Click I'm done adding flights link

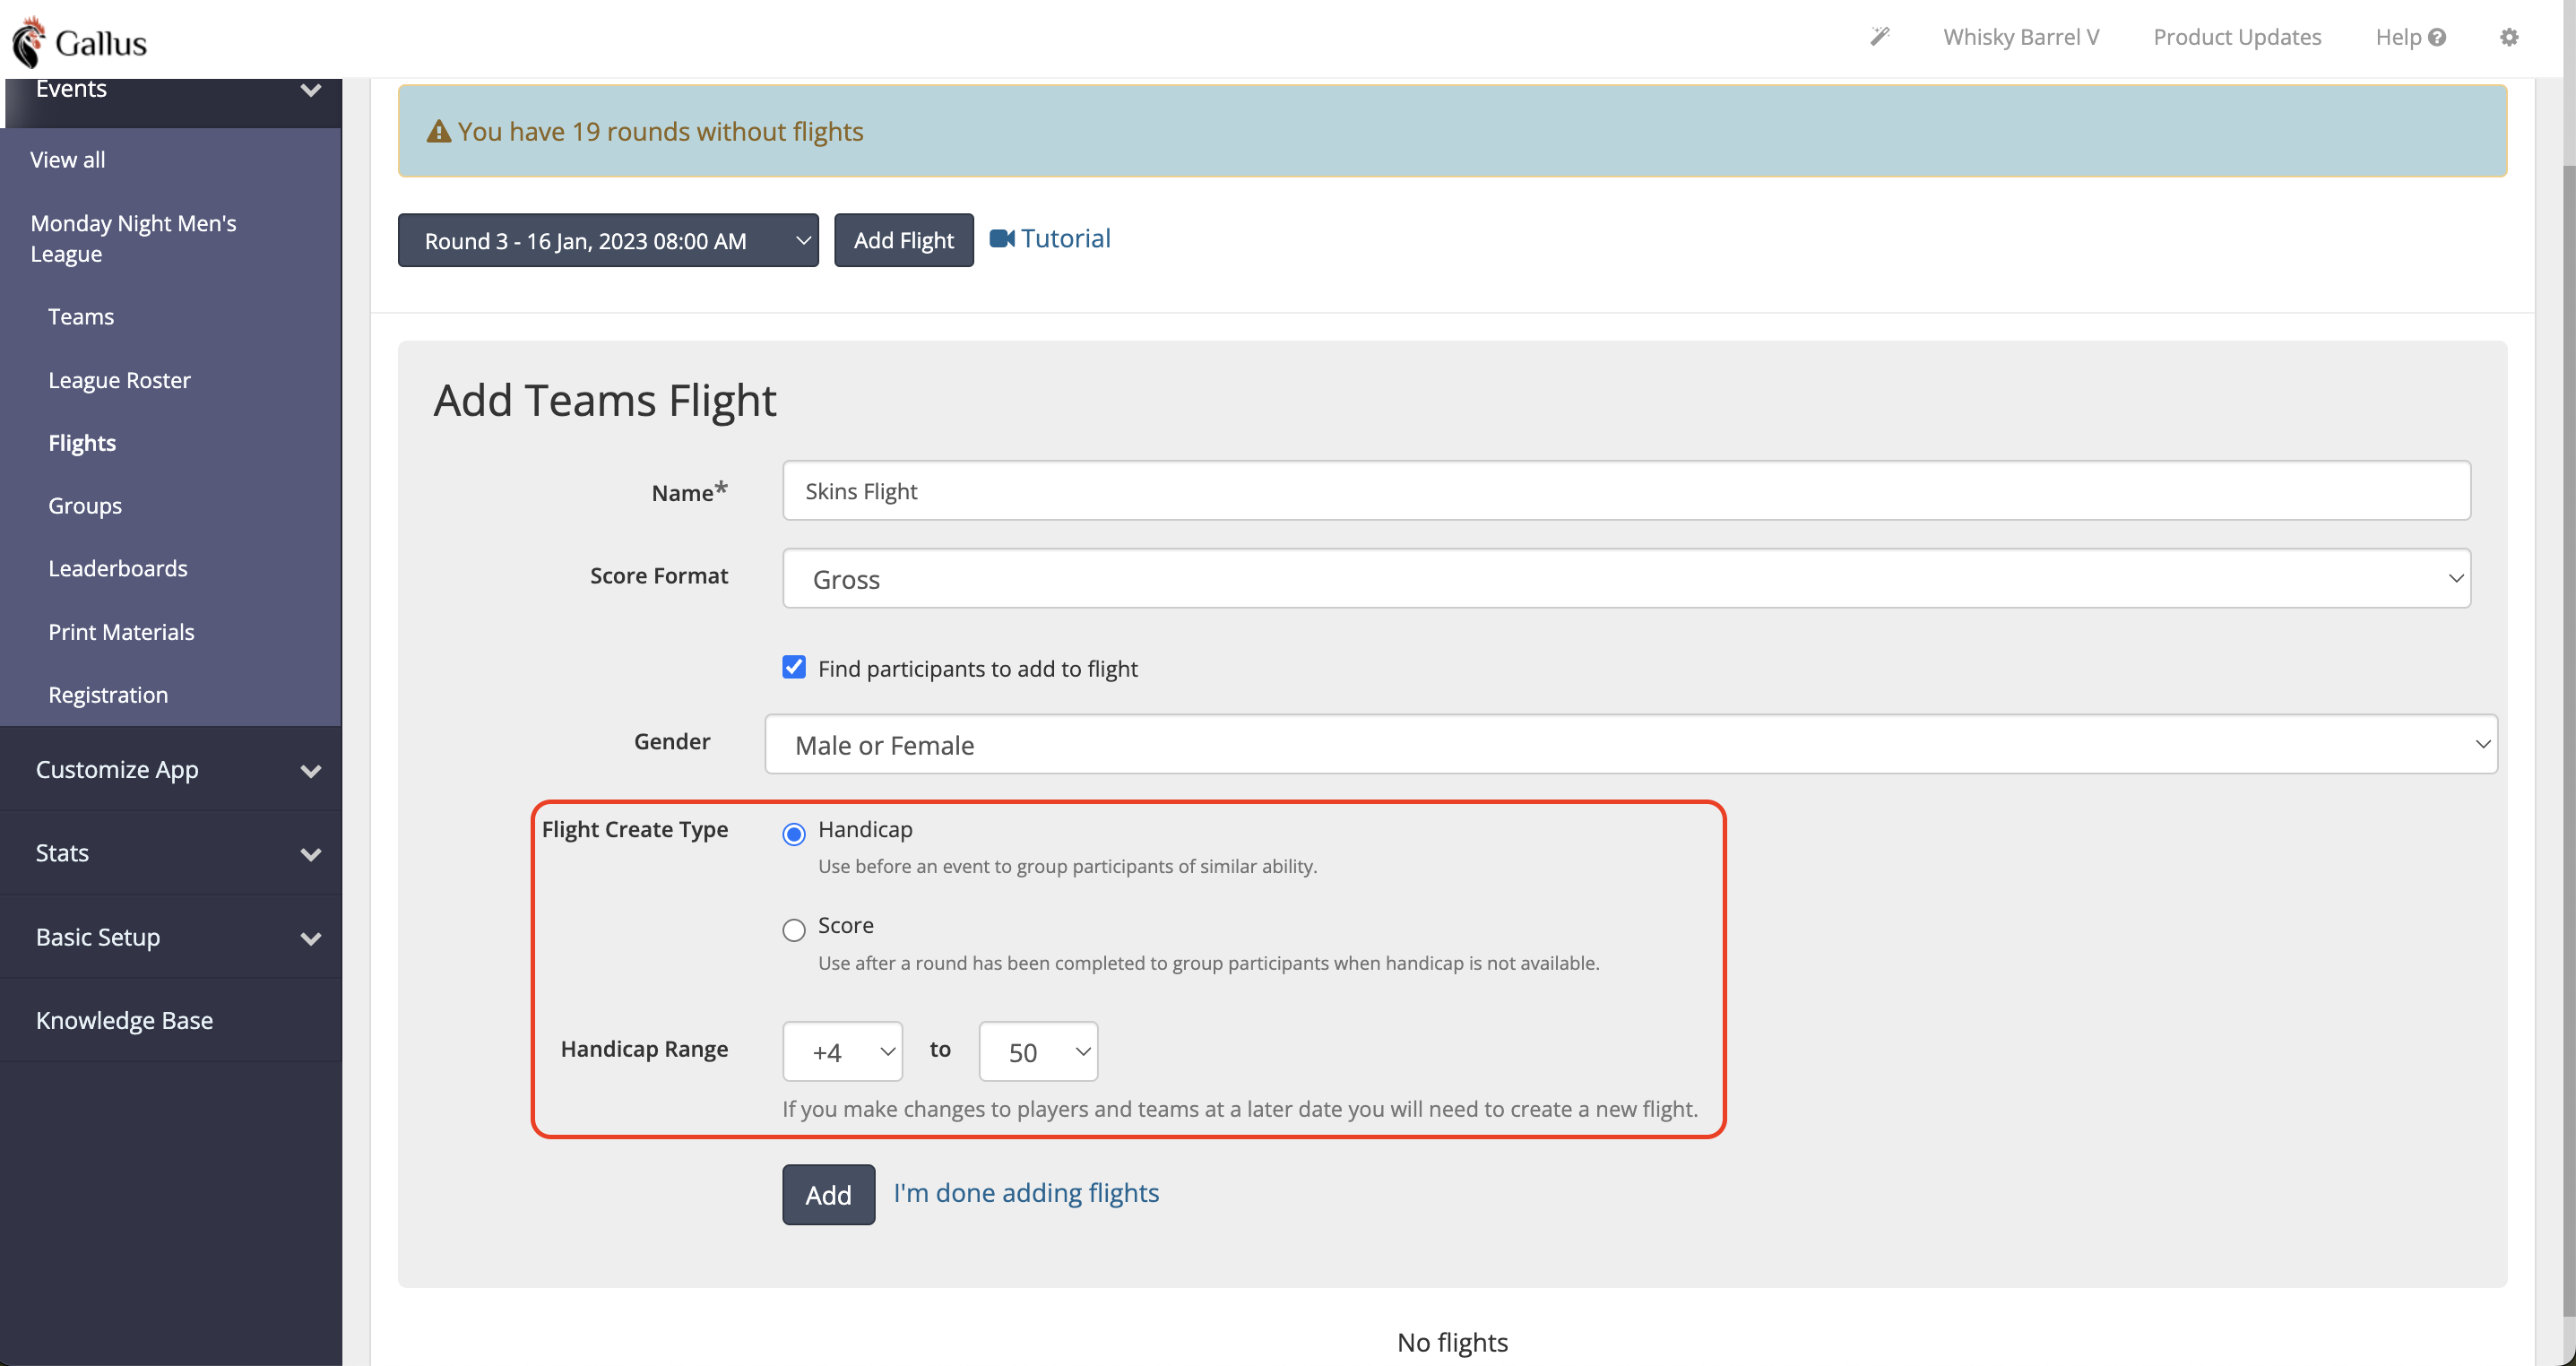(1026, 1192)
